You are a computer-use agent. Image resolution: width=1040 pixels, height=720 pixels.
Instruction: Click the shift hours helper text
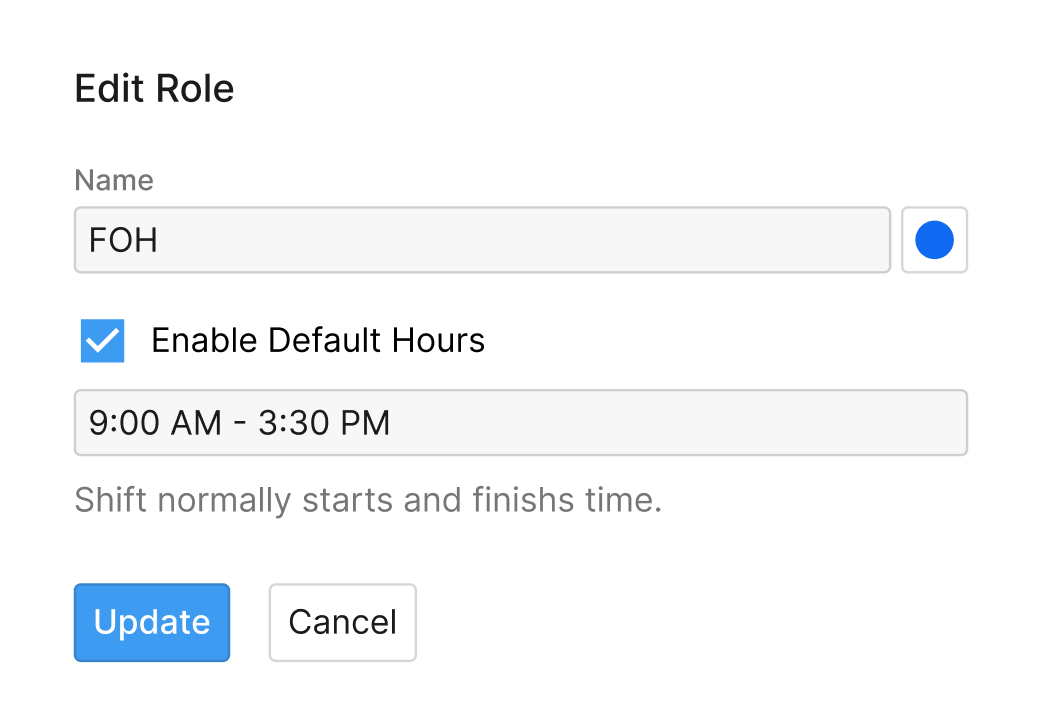point(369,500)
